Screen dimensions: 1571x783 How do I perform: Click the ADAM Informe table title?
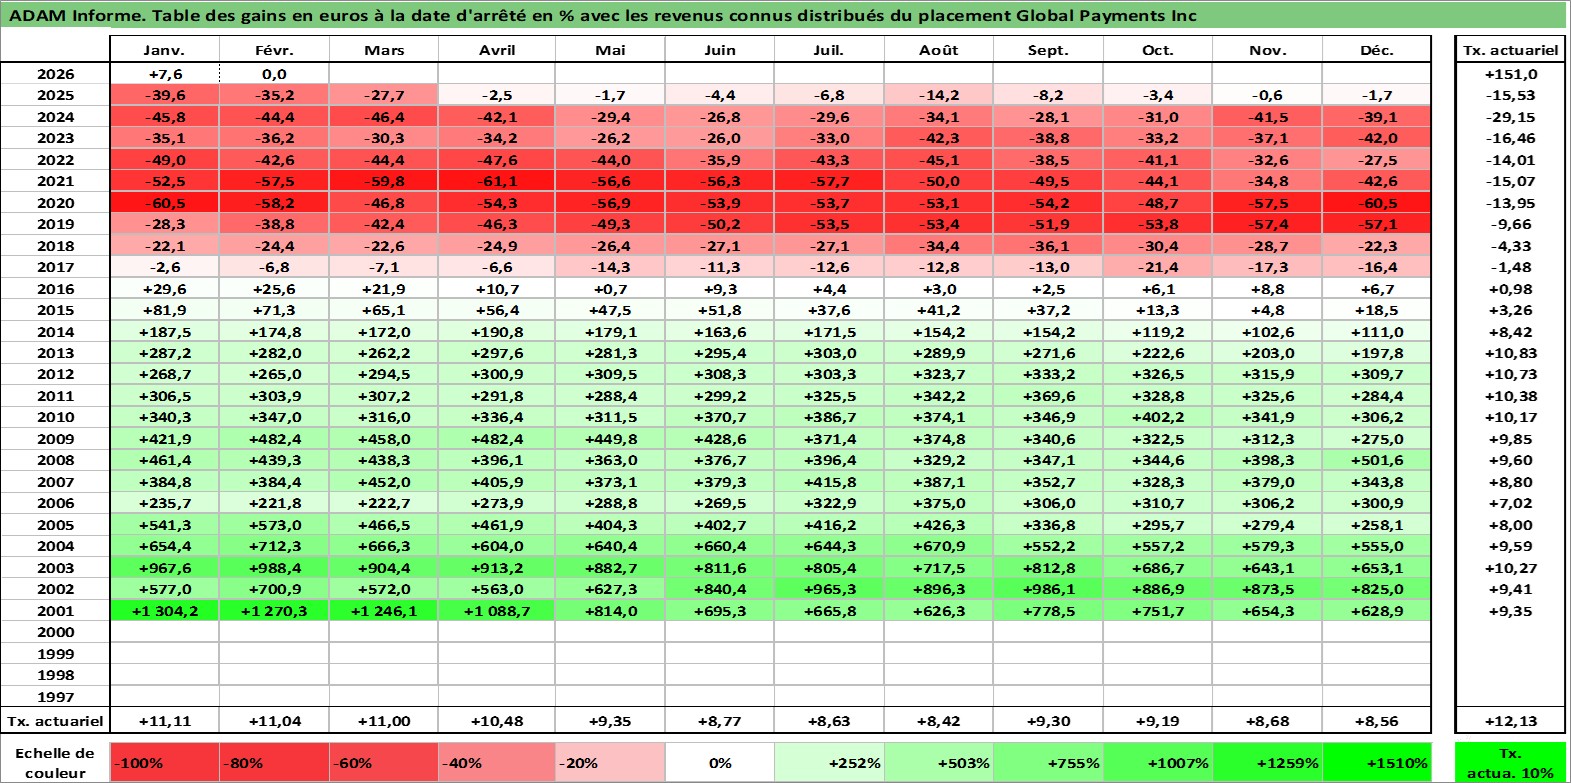point(603,15)
